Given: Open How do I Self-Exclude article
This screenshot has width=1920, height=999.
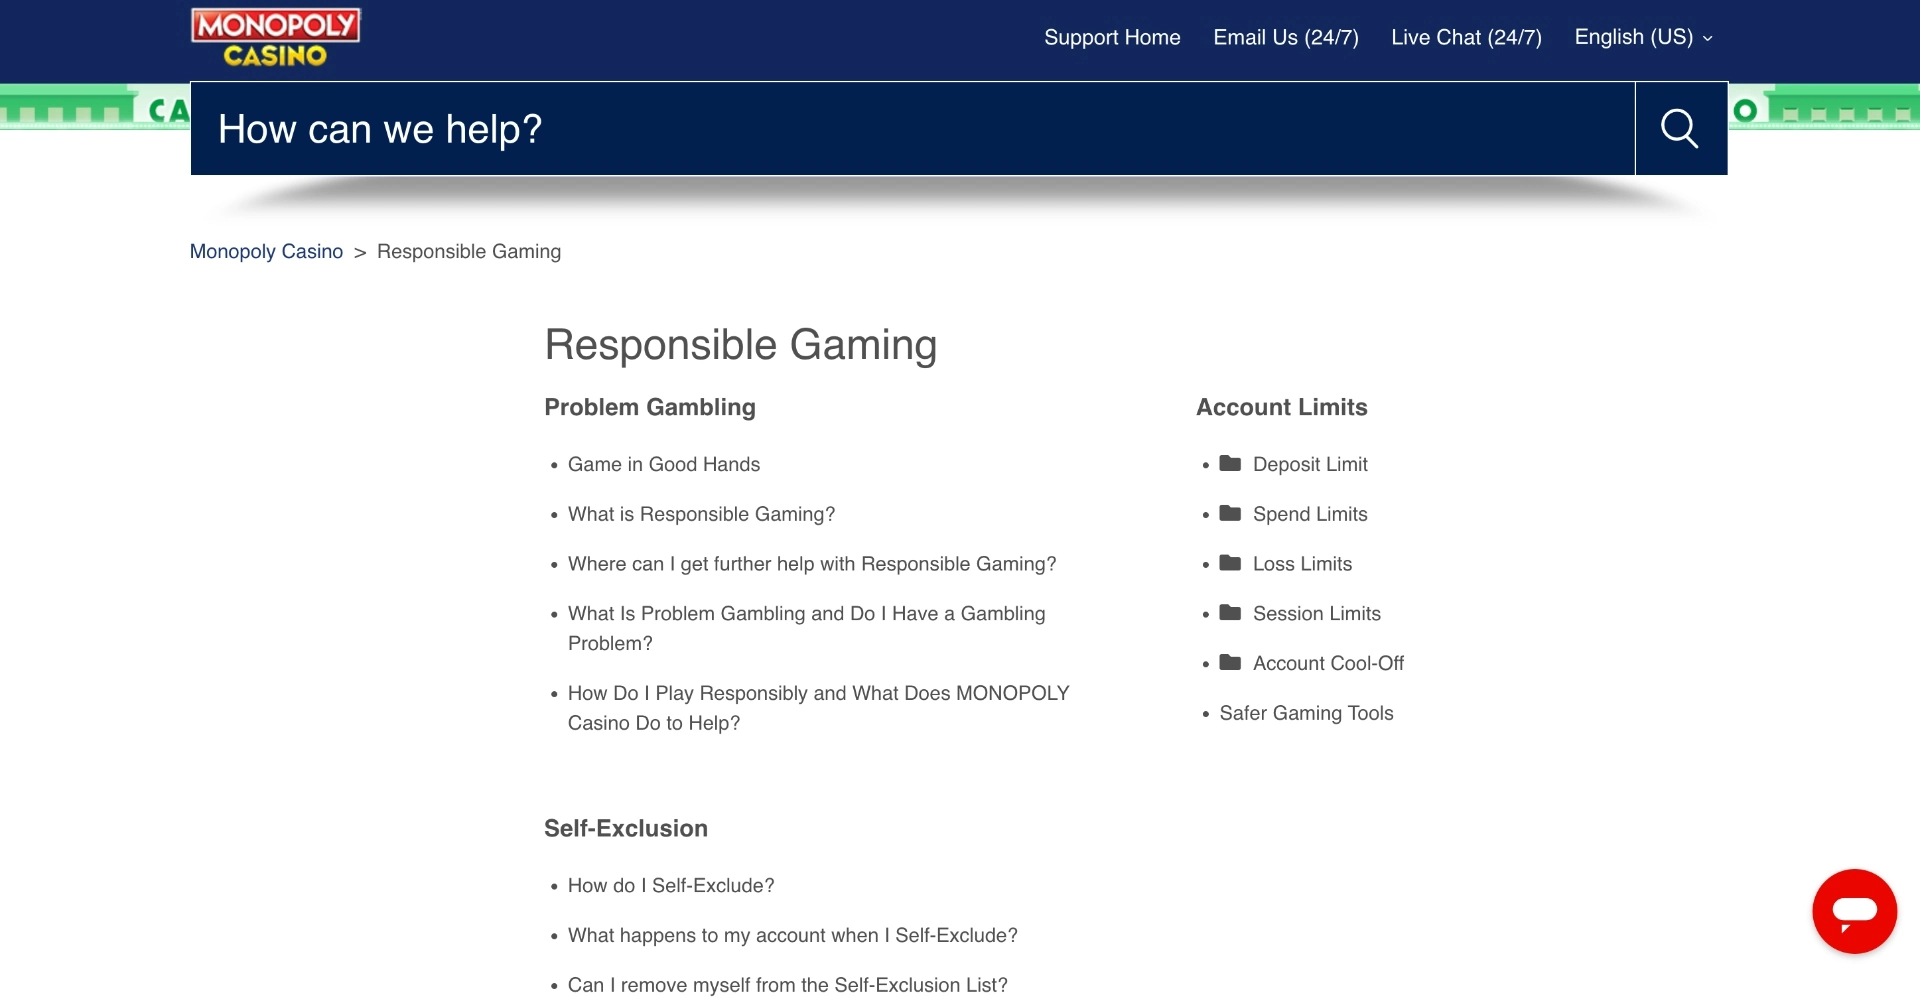Looking at the screenshot, I should click(x=671, y=885).
